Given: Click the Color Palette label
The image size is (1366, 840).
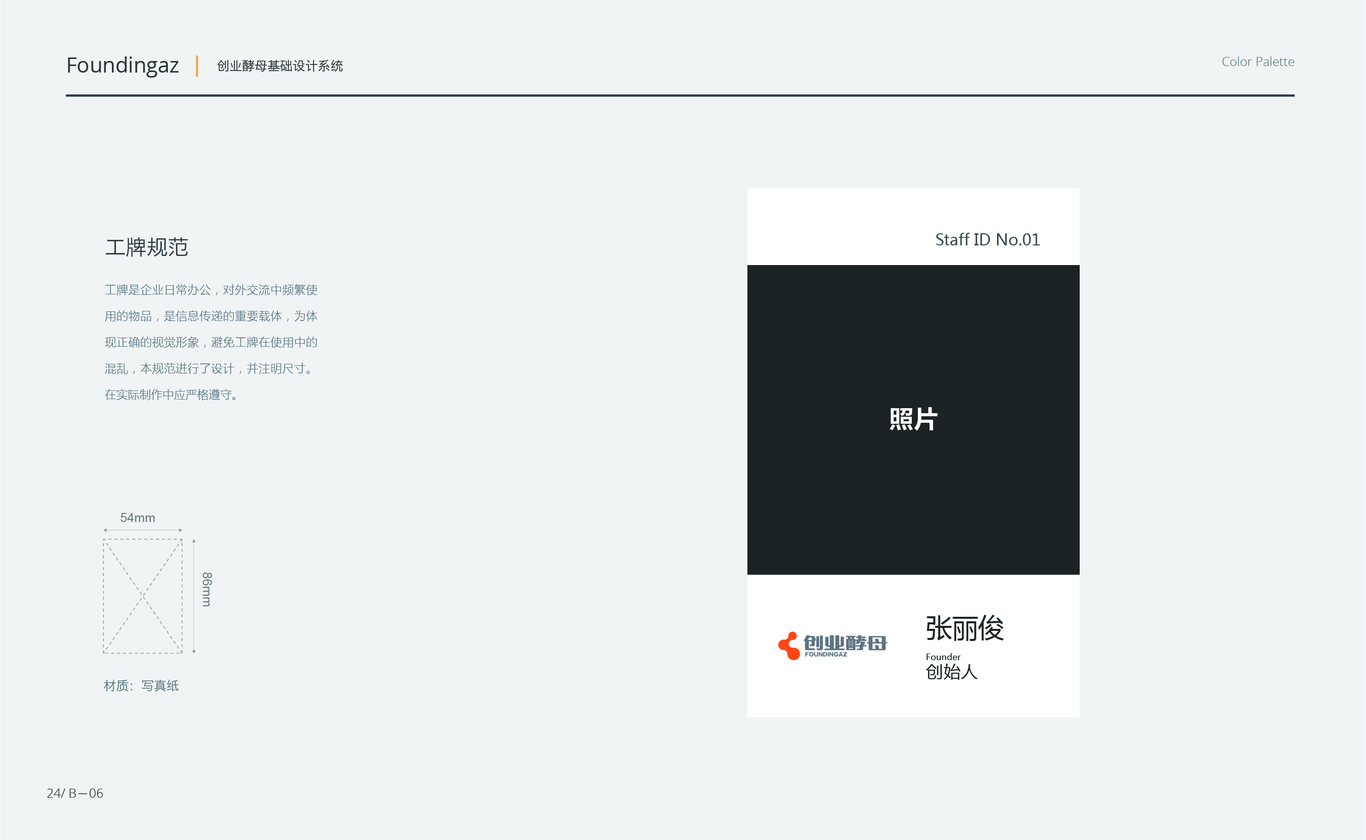Looking at the screenshot, I should (x=1258, y=62).
